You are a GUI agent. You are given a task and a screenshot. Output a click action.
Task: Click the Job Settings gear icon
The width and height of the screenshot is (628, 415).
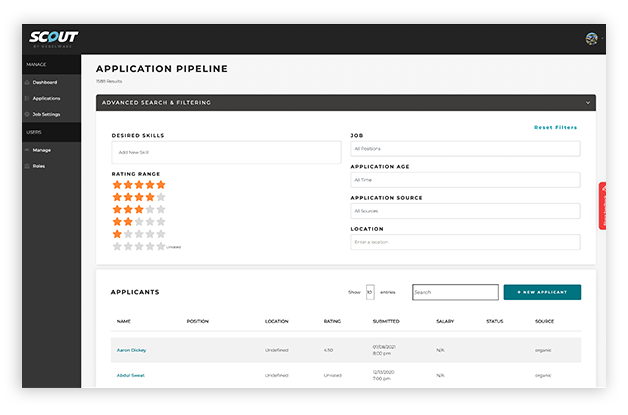pyautogui.click(x=27, y=114)
